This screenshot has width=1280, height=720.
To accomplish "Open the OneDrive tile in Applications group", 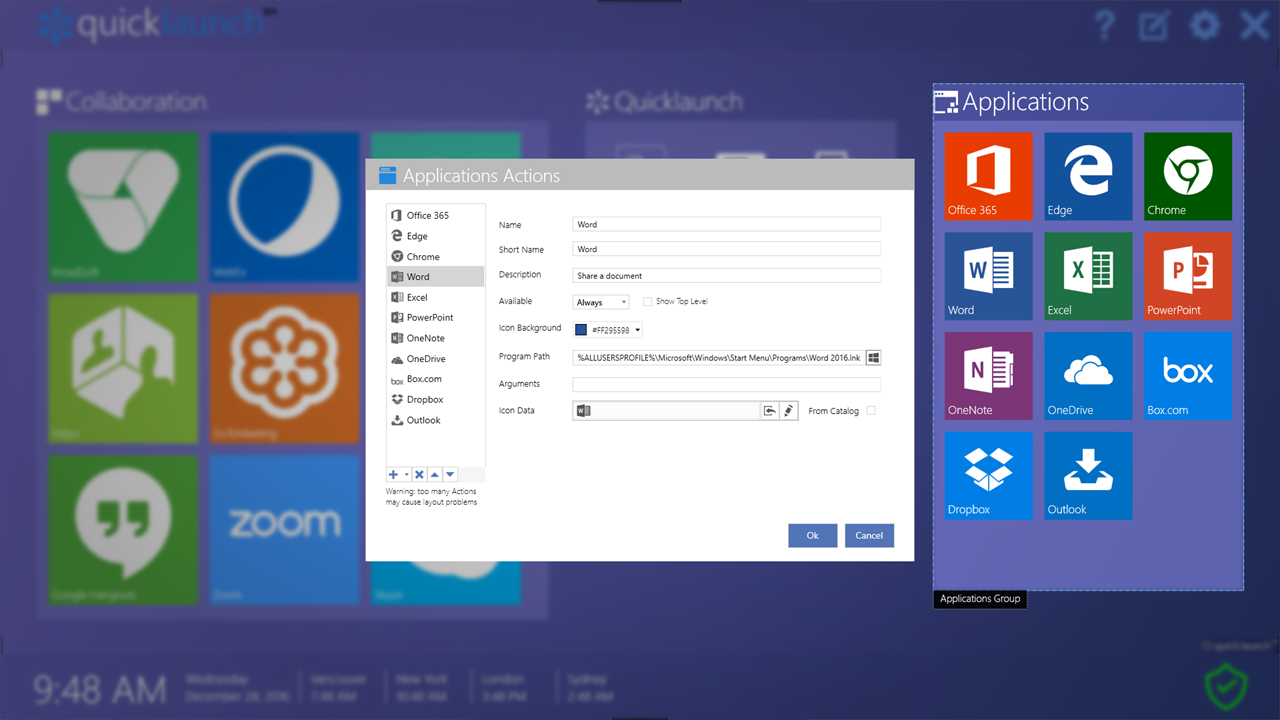I will coord(1088,376).
